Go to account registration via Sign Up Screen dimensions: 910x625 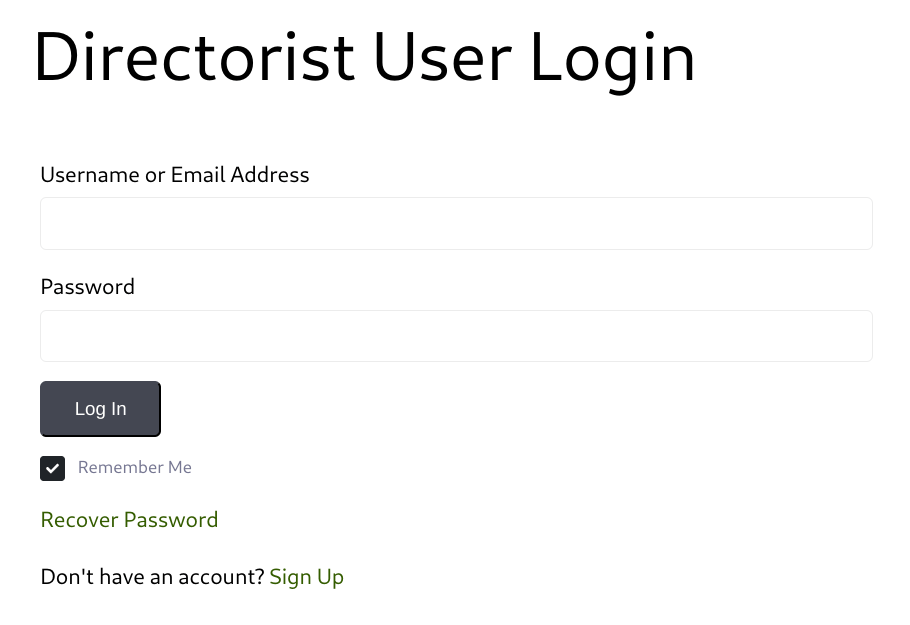tap(306, 577)
